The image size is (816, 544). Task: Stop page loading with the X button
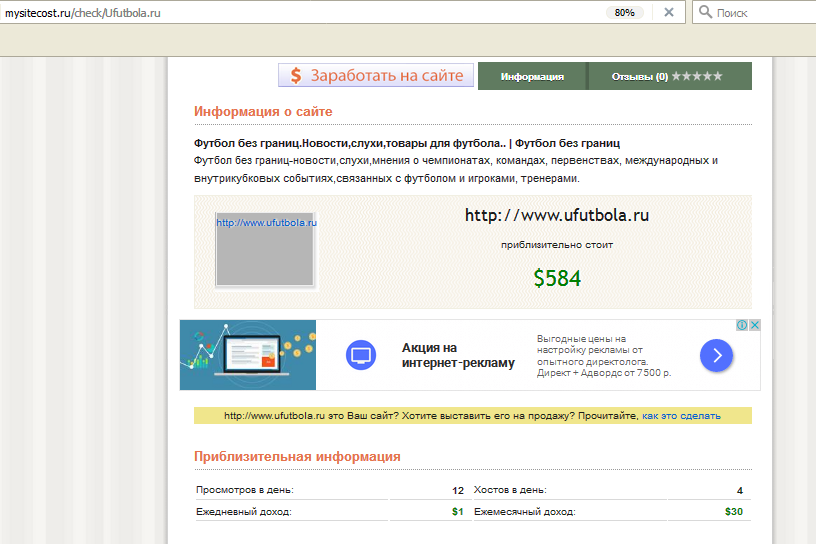point(669,12)
